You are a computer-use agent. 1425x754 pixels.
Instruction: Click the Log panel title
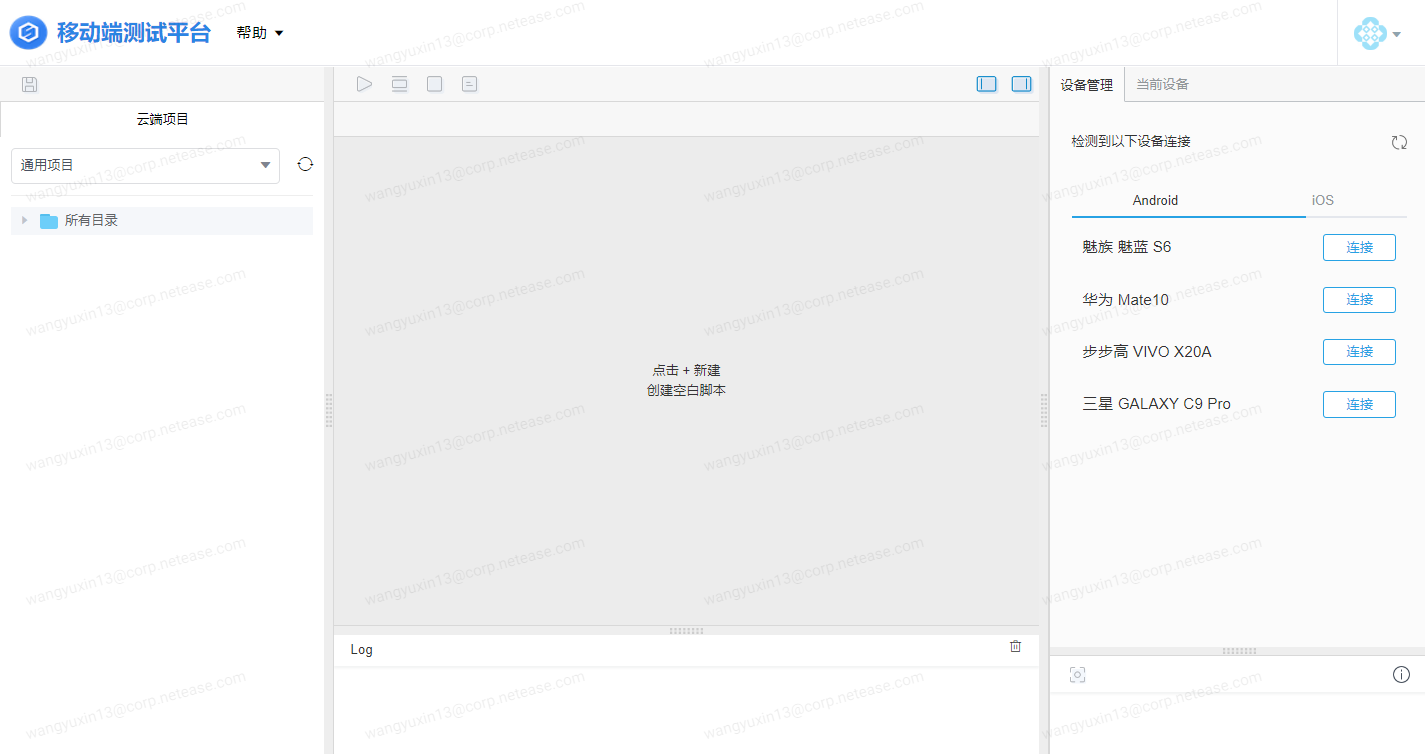point(361,650)
